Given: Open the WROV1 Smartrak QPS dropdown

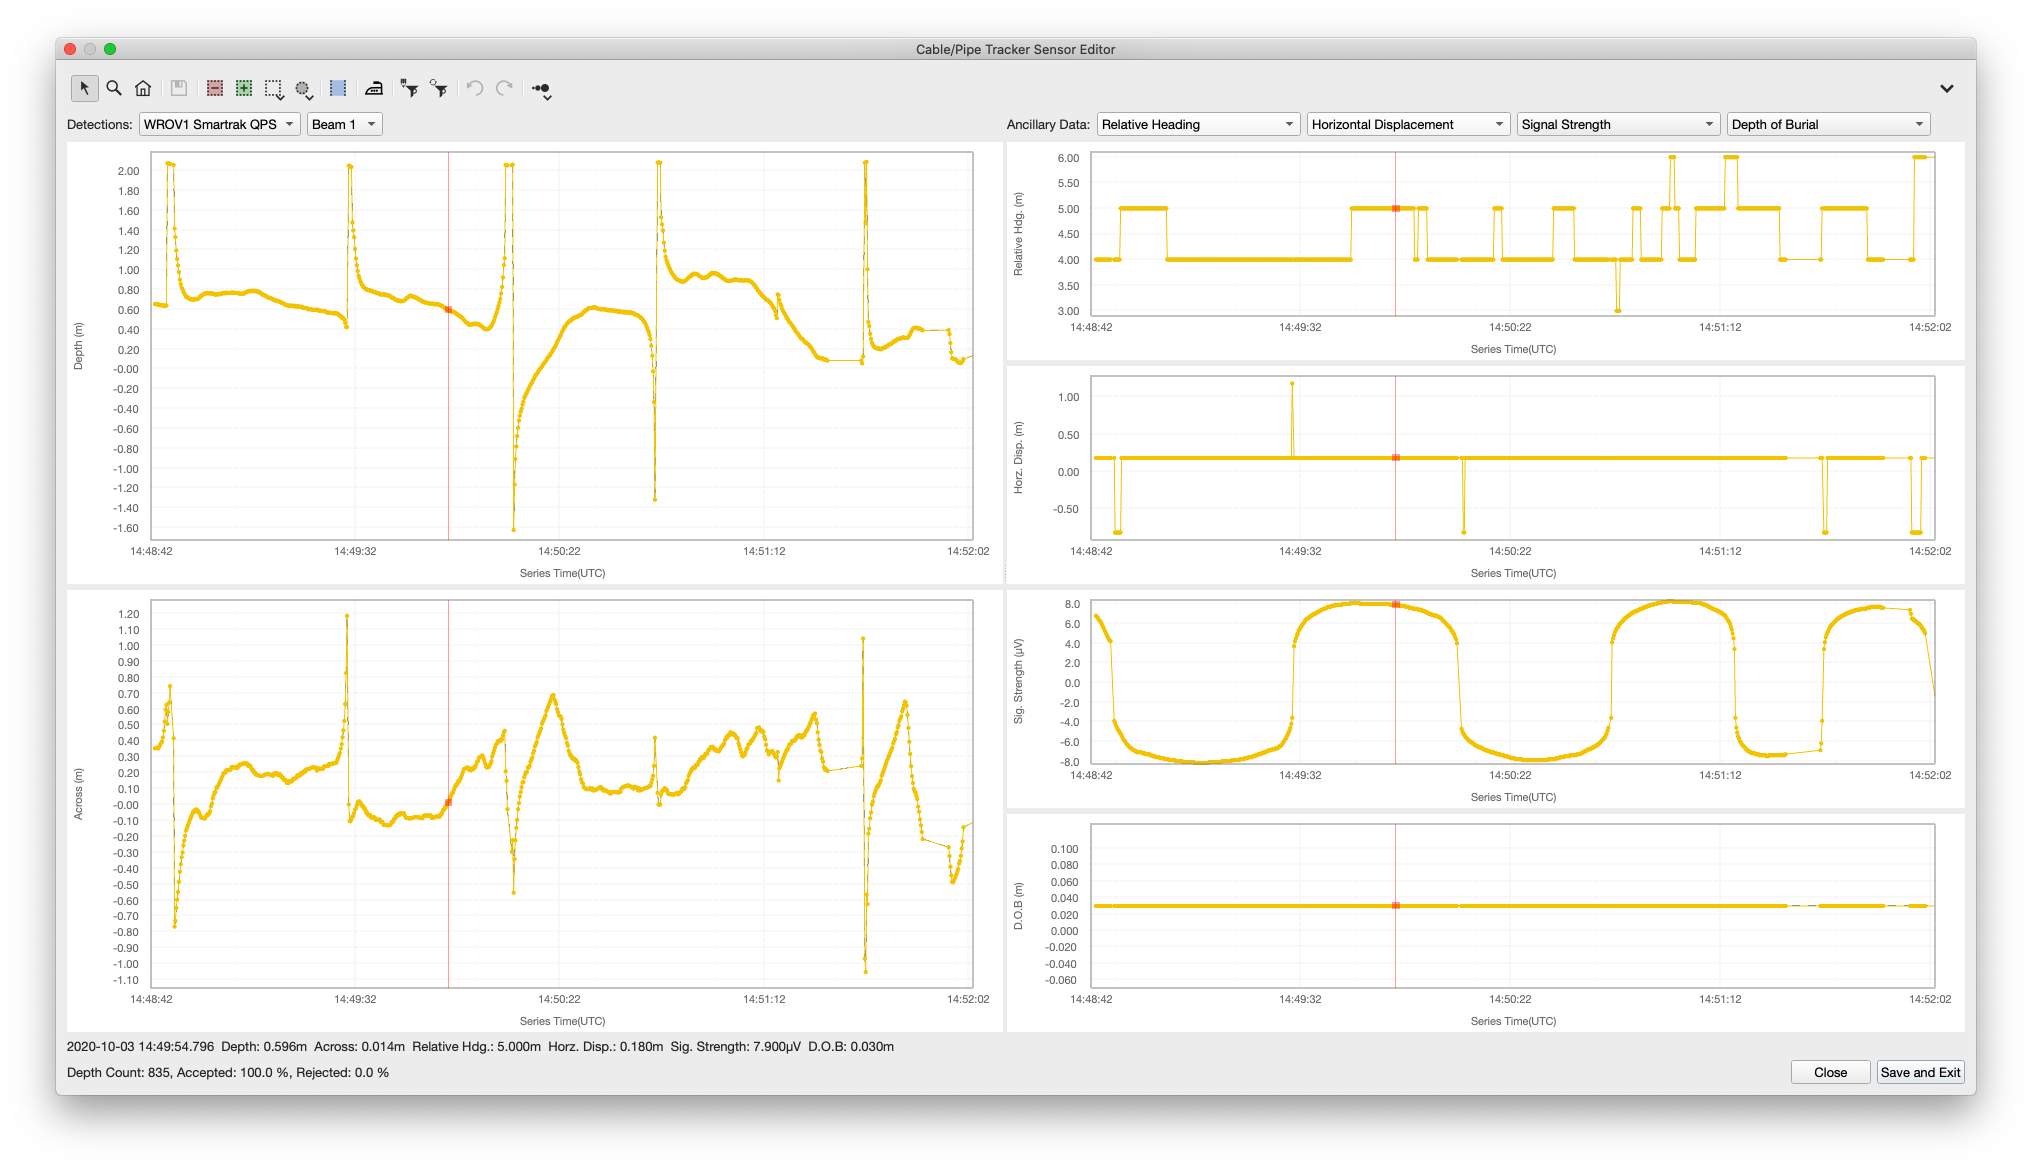Looking at the screenshot, I should click(x=219, y=124).
